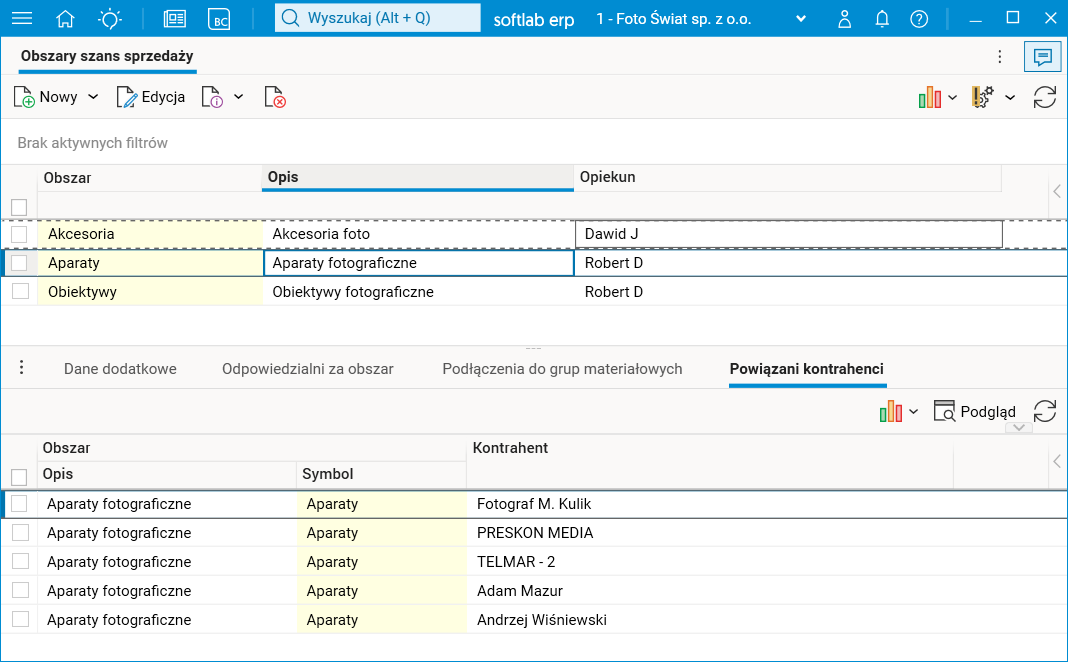Click the Podgląd preview button
Image resolution: width=1068 pixels, height=662 pixels.
coord(975,412)
